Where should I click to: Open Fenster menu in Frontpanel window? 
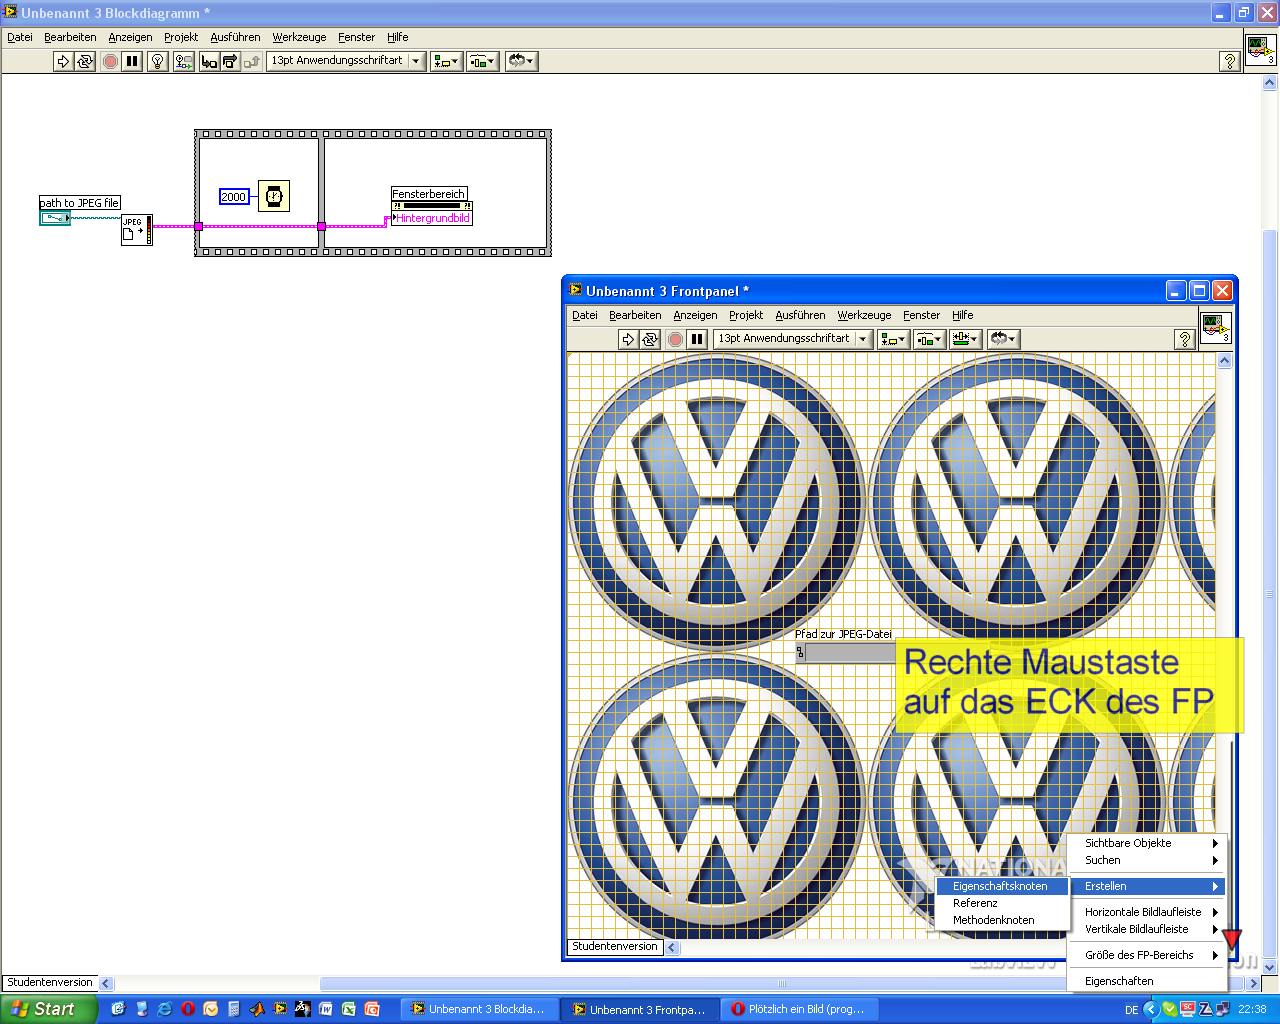pos(921,315)
